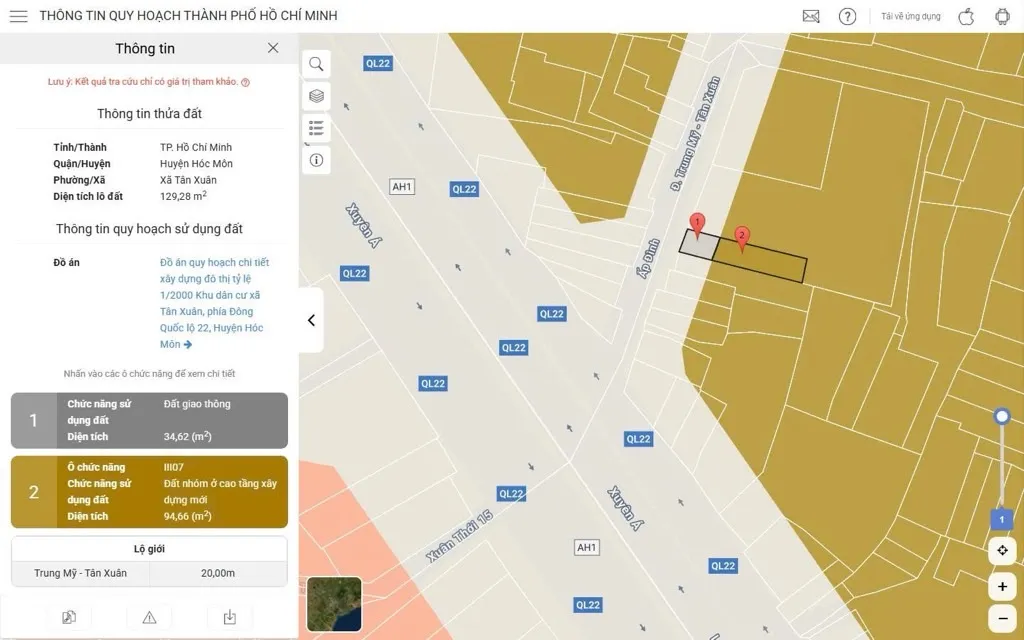
Task: Open the help question mark icon in header
Action: [x=847, y=16]
